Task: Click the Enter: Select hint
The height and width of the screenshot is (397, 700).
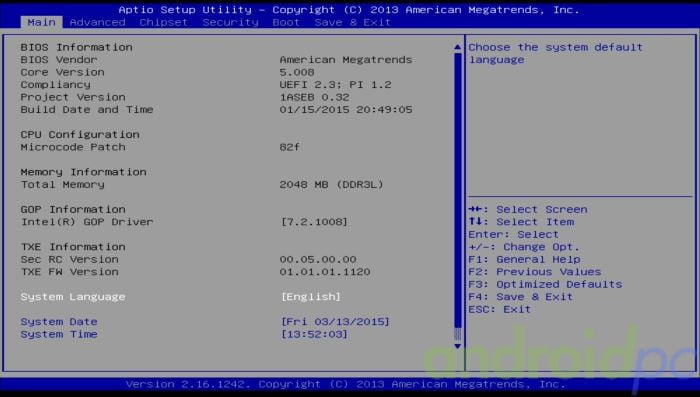Action: click(x=513, y=234)
